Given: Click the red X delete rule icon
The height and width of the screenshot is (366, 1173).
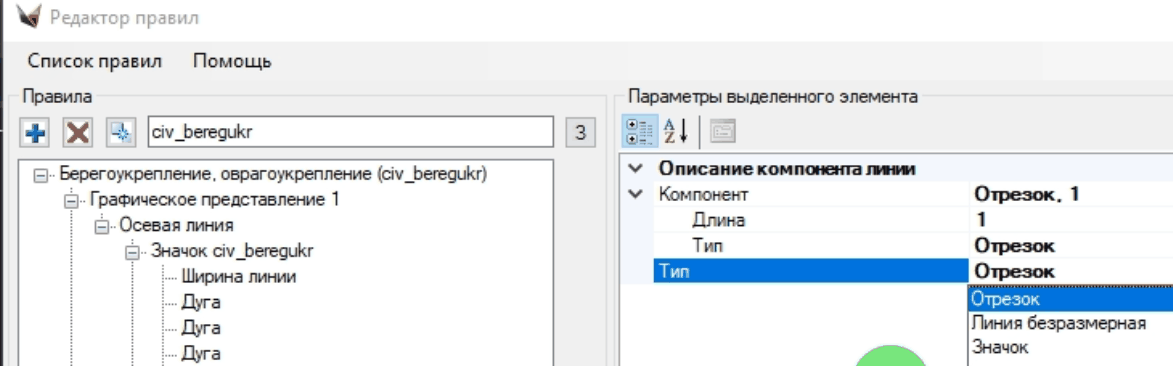Looking at the screenshot, I should coord(78,132).
